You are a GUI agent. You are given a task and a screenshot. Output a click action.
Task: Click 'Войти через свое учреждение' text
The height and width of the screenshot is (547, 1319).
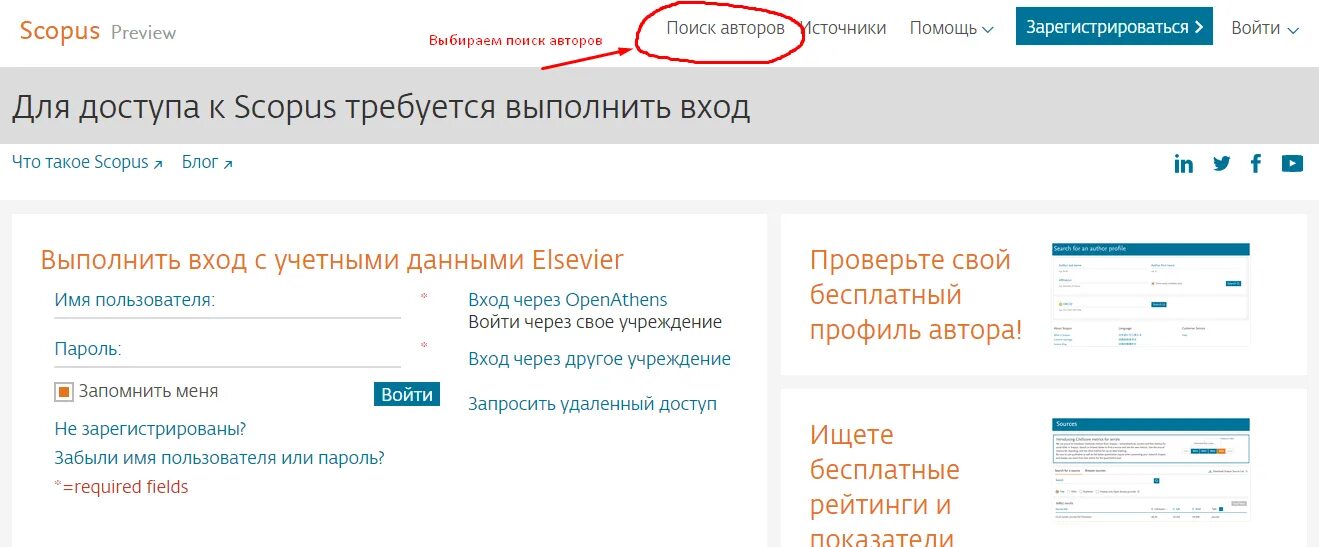[x=595, y=322]
